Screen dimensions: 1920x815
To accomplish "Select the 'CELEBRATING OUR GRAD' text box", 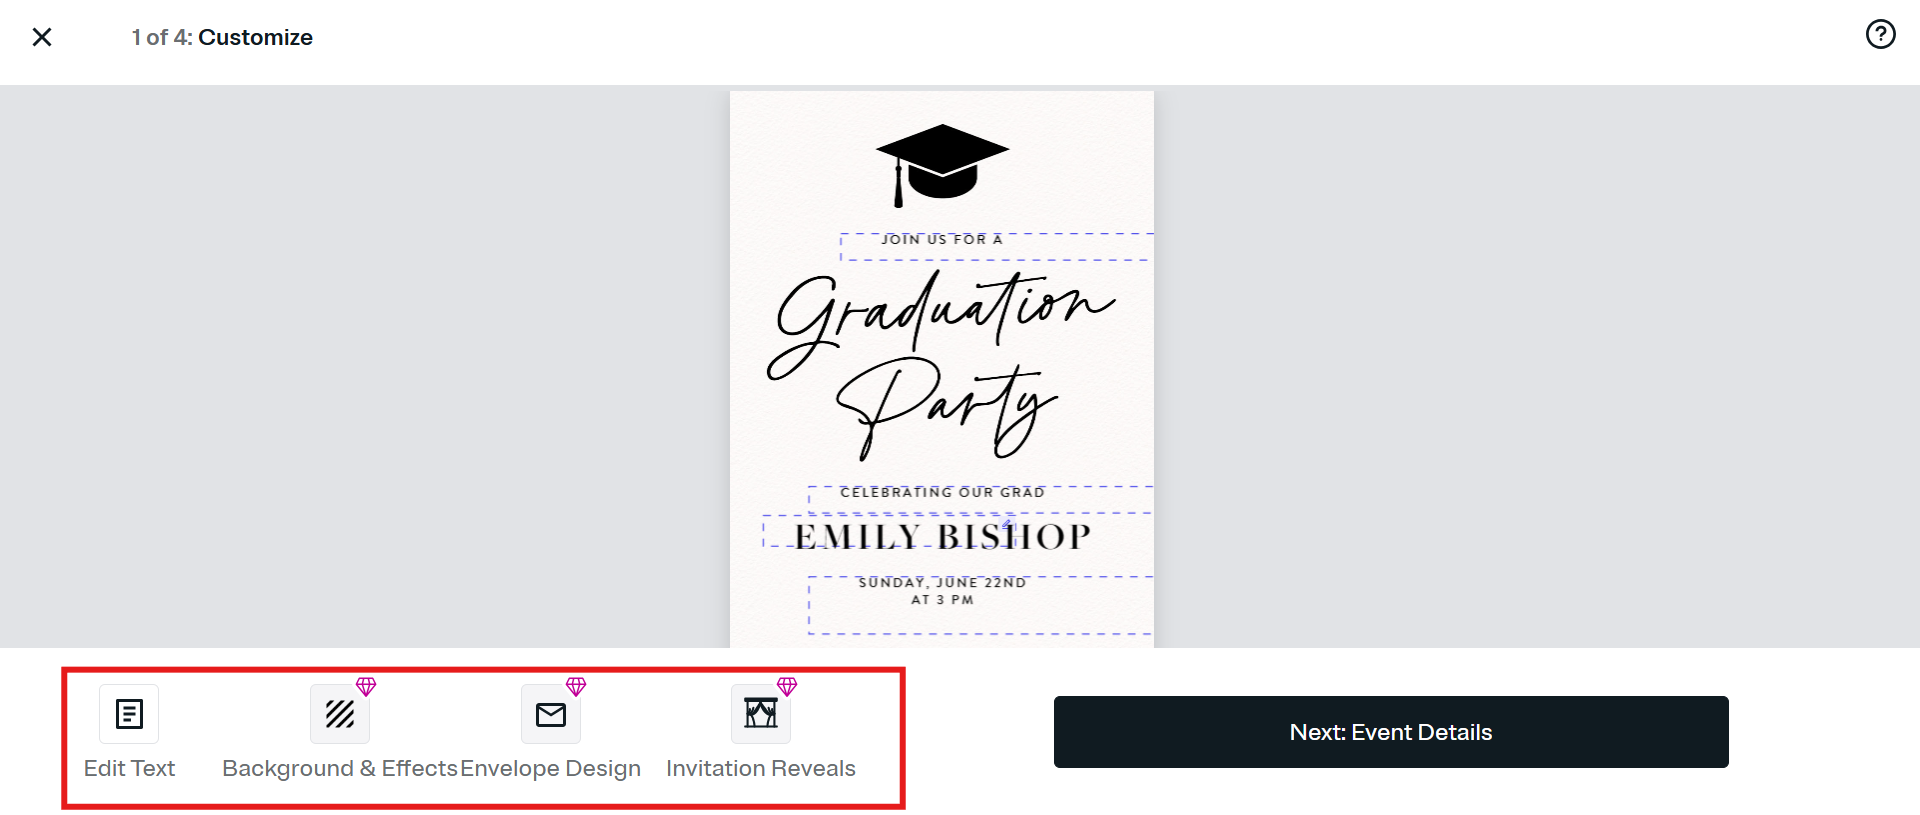I will pos(942,493).
